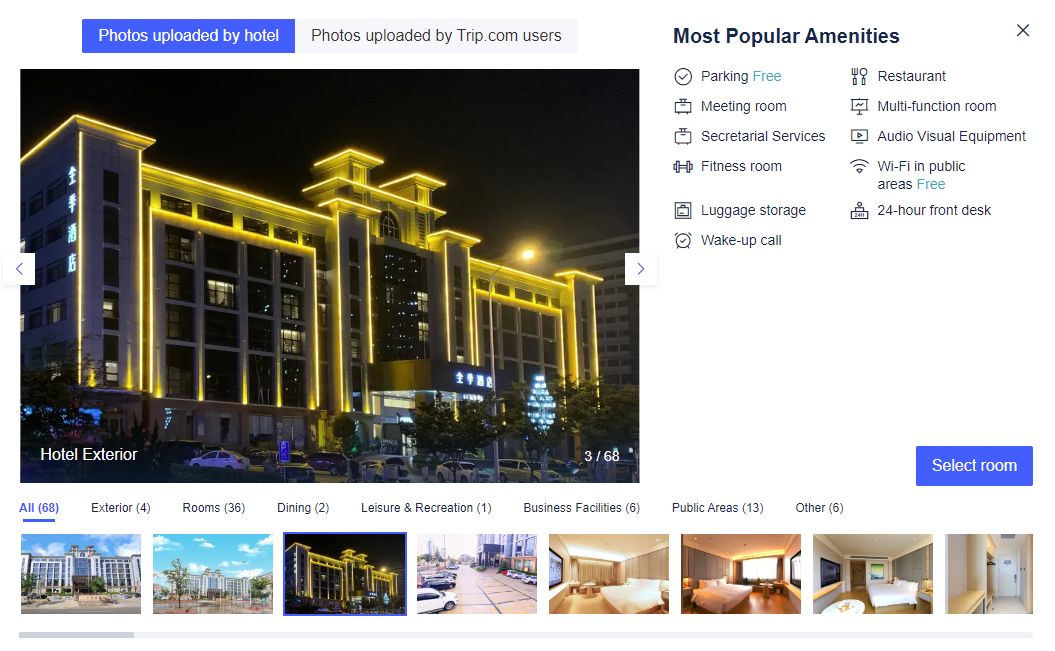Click the Wi-Fi in public areas icon
Screen dimensions: 1055x651
(859, 166)
